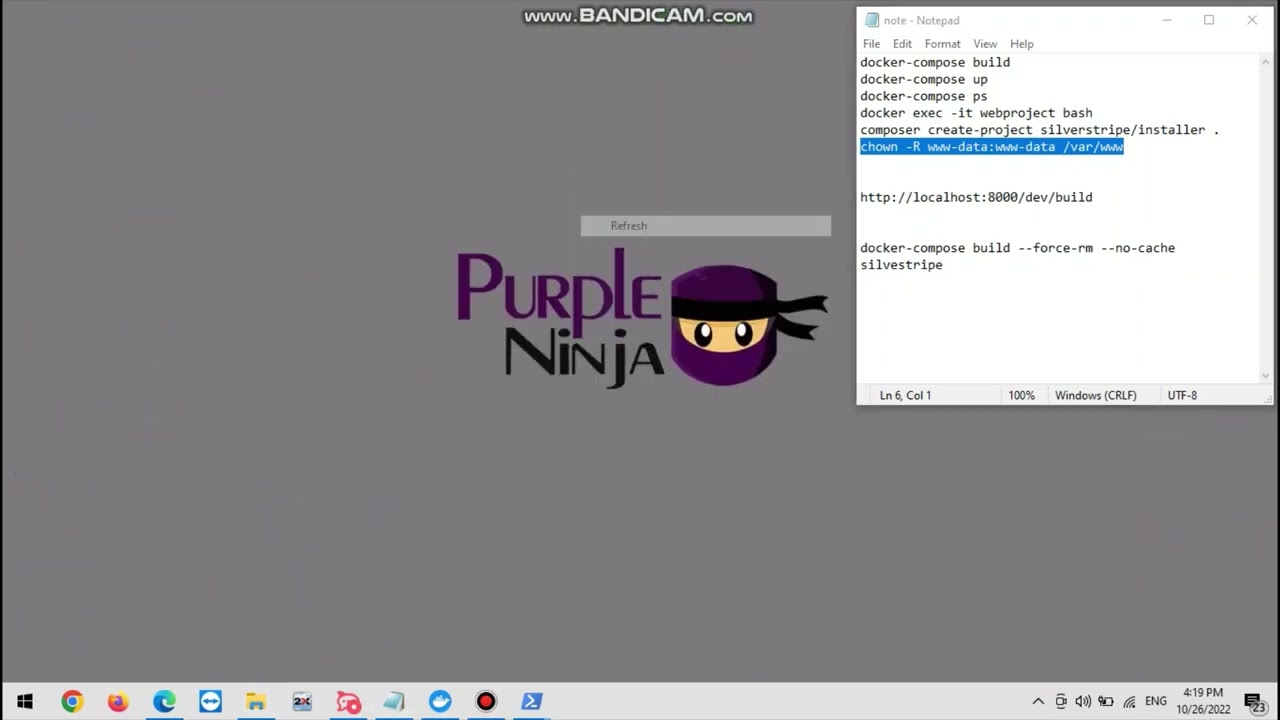This screenshot has width=1280, height=720.
Task: Open File Explorer from the taskbar
Action: tap(256, 702)
